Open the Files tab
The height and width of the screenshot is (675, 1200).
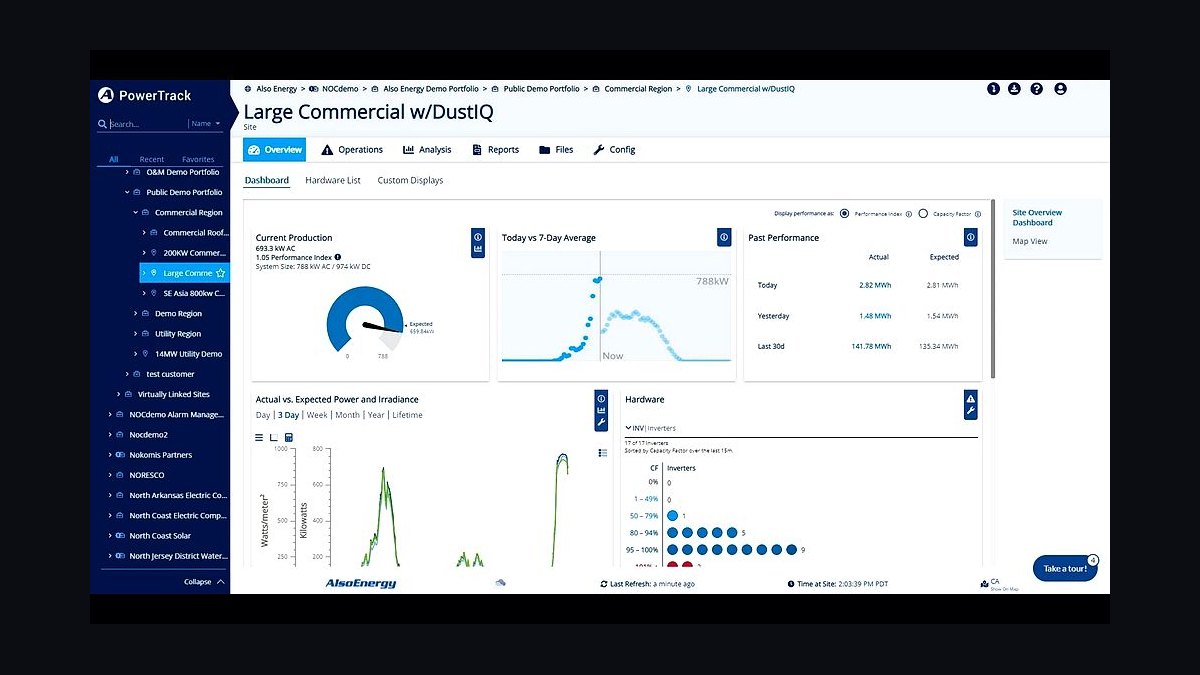click(556, 150)
